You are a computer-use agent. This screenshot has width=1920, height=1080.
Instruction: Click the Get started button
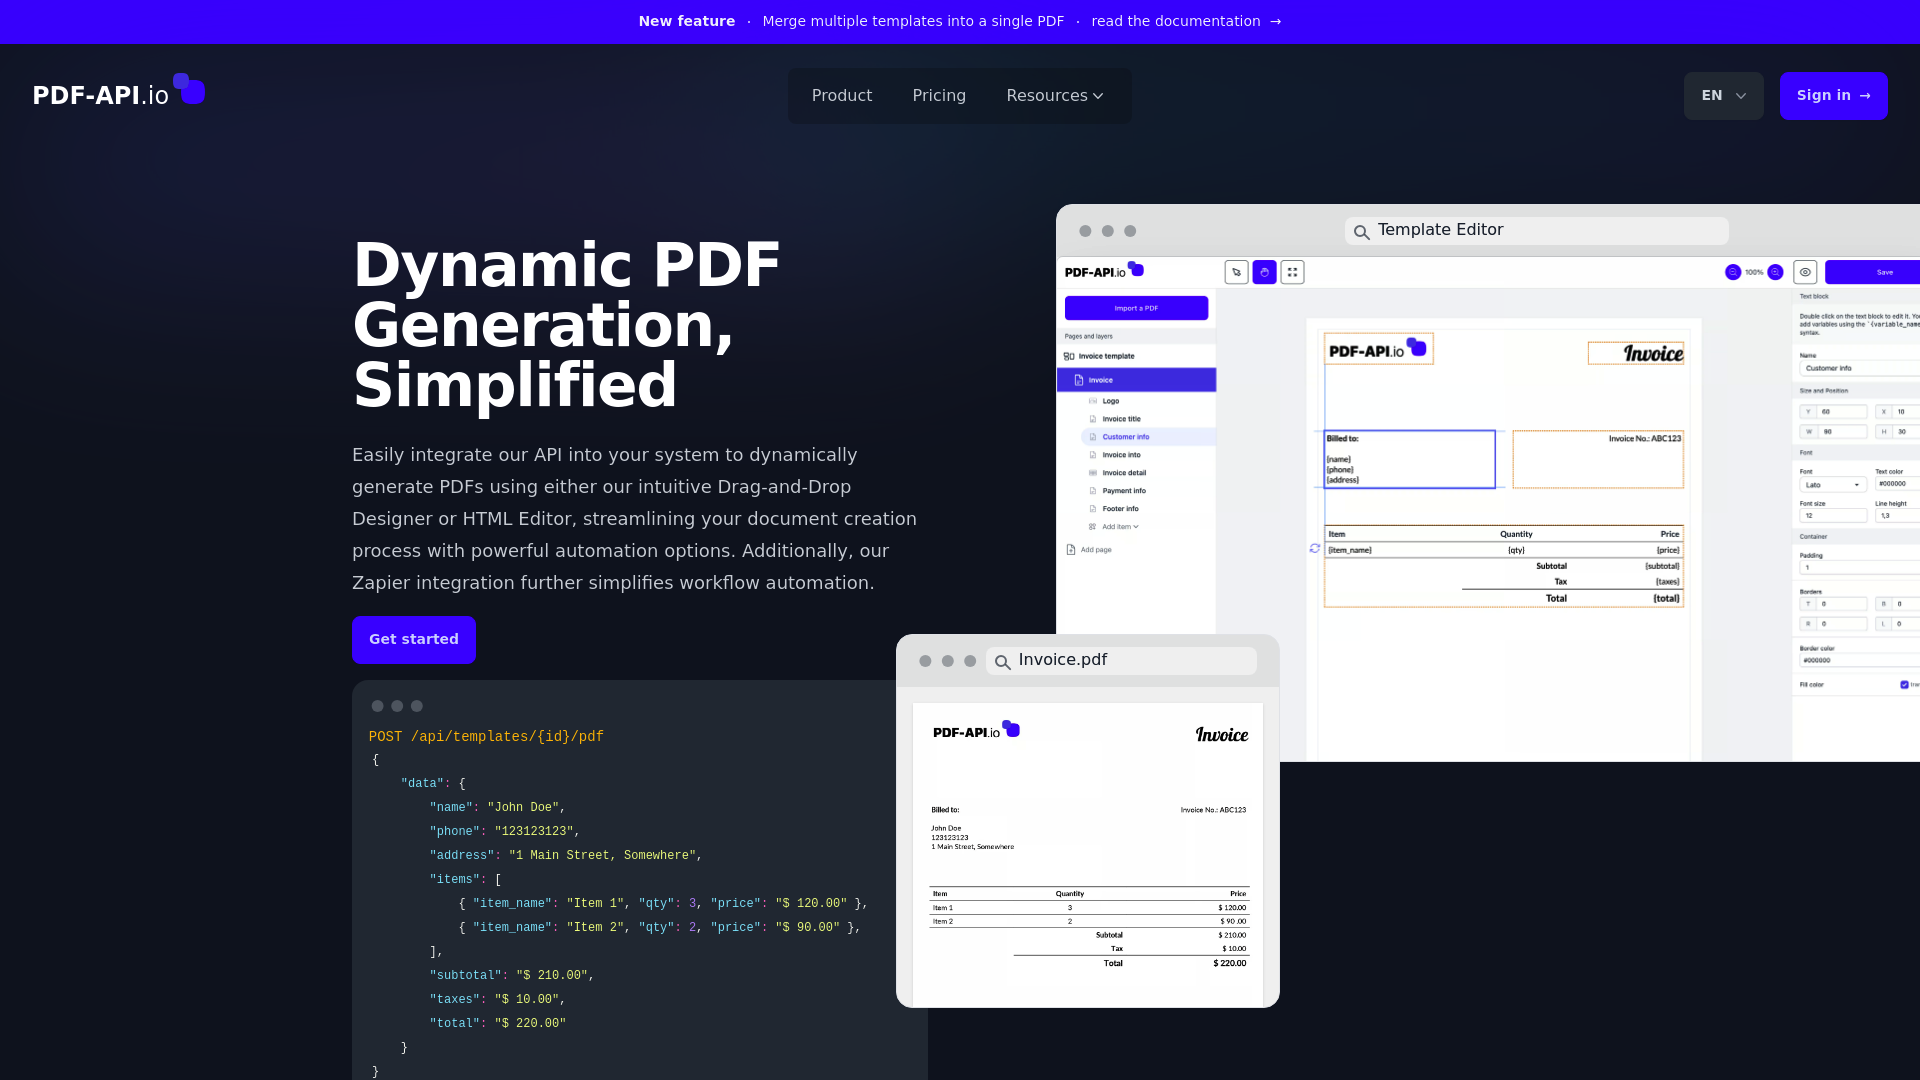(414, 639)
